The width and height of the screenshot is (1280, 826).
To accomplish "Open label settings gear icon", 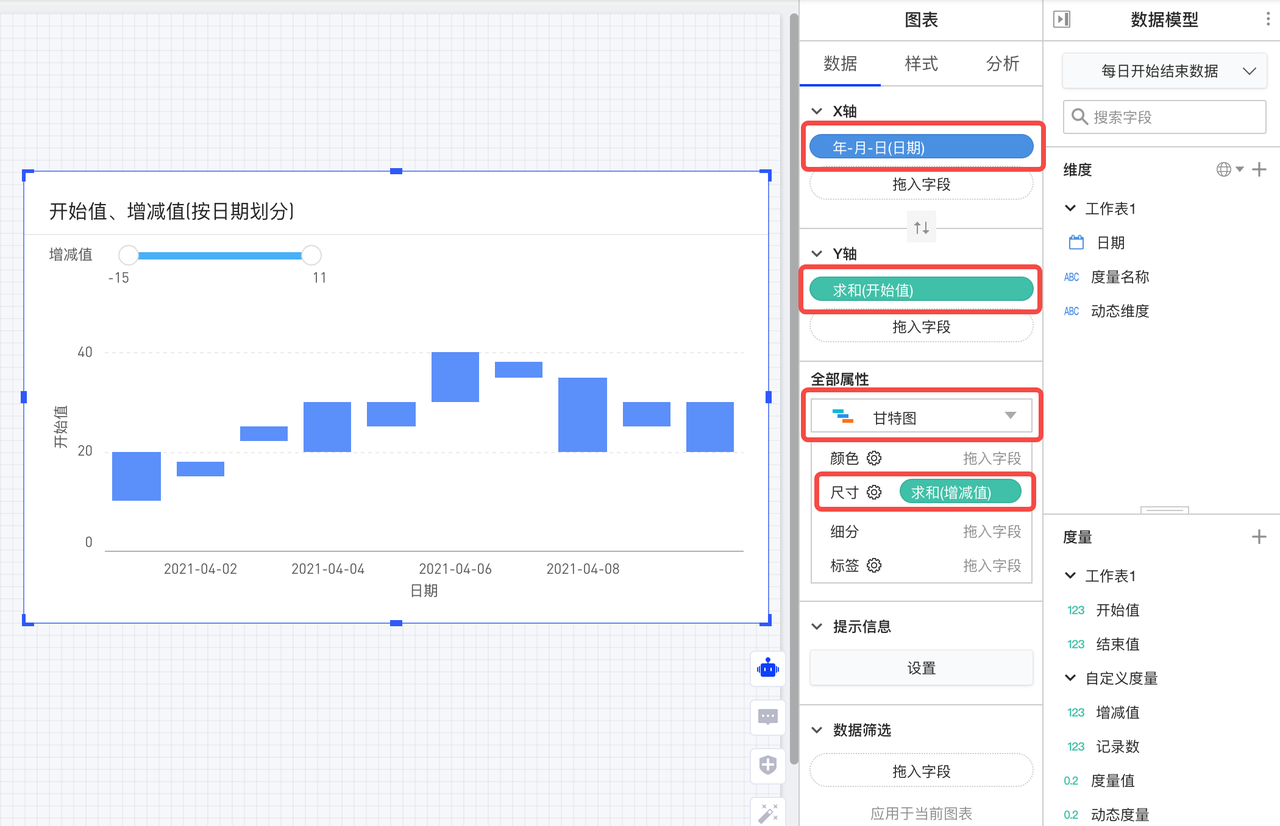I will pos(874,565).
